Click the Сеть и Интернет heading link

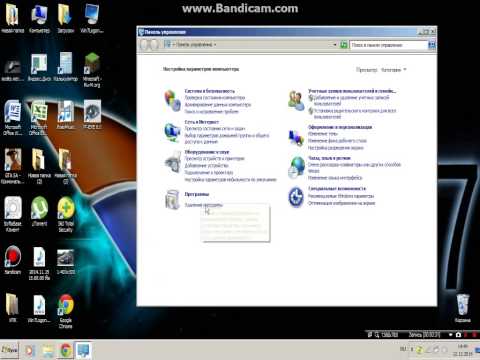[x=202, y=122]
